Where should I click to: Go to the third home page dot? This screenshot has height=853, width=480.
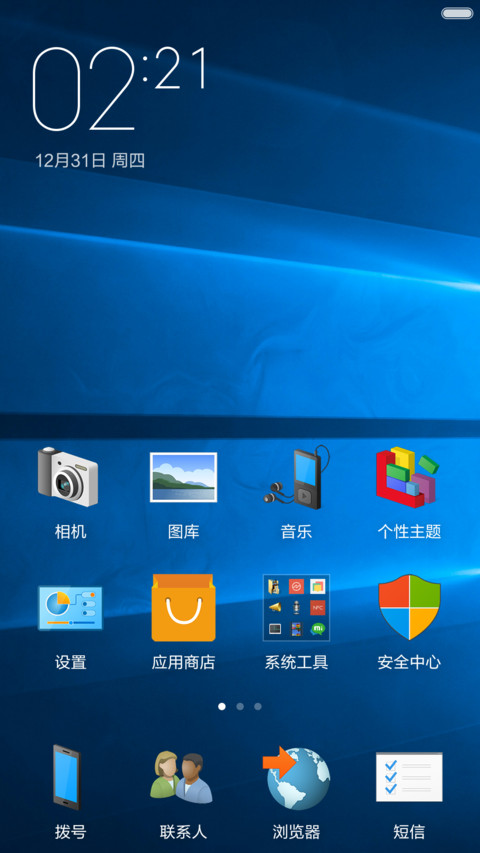click(258, 706)
